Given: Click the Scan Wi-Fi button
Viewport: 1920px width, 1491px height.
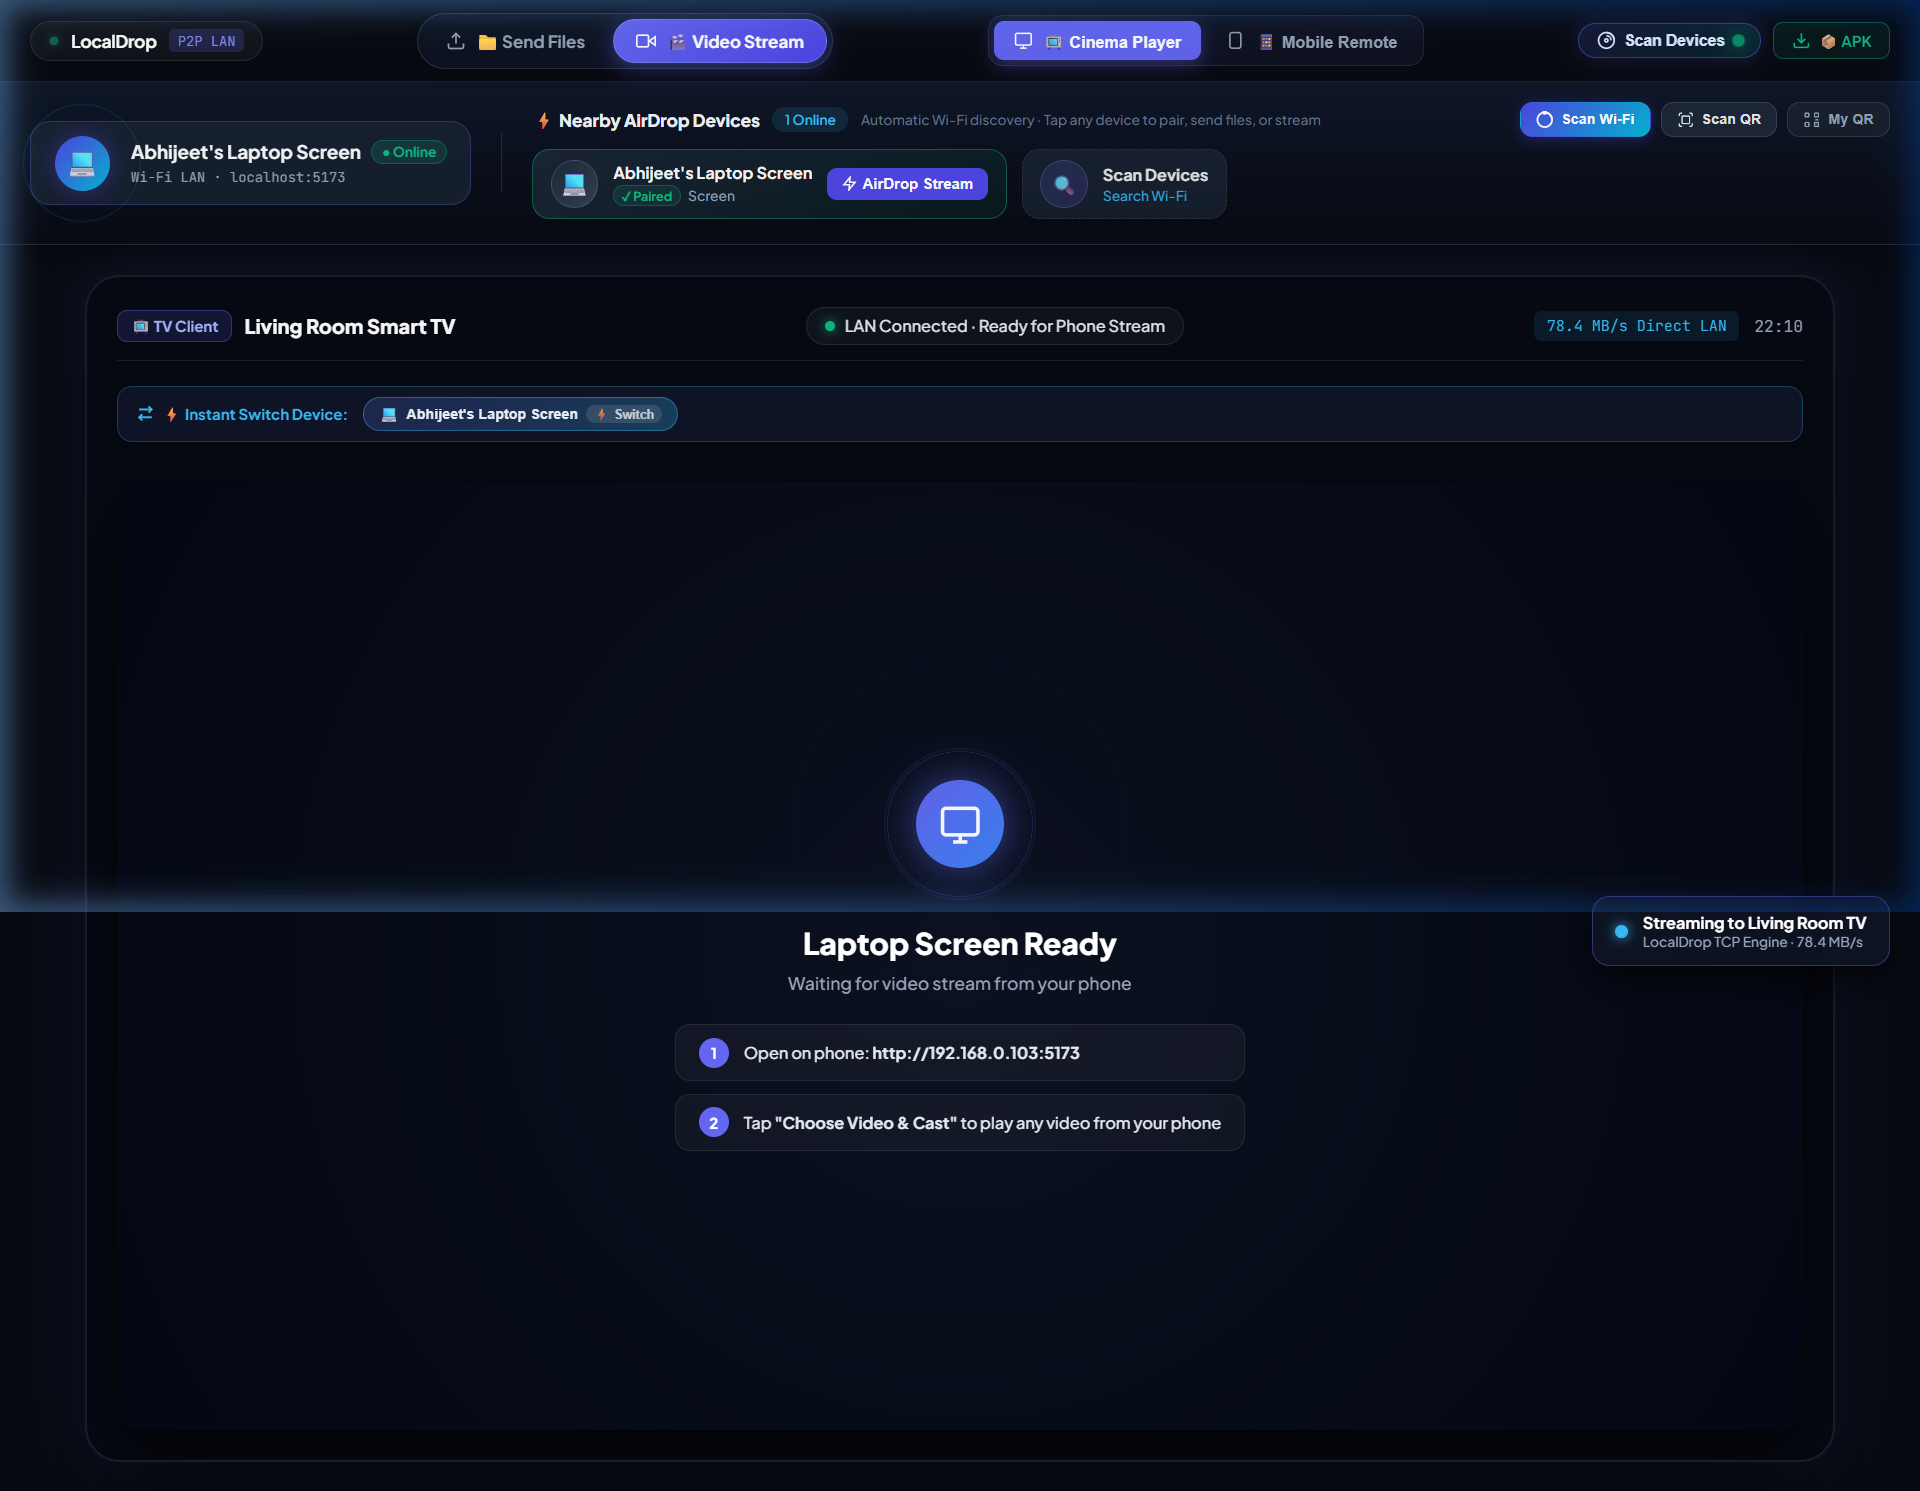Looking at the screenshot, I should [x=1585, y=119].
